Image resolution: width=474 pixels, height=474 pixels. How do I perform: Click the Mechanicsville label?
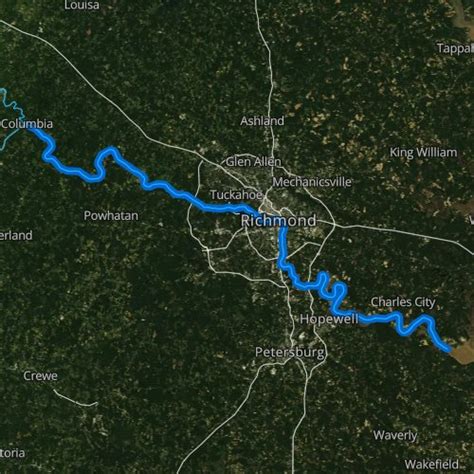click(x=312, y=182)
